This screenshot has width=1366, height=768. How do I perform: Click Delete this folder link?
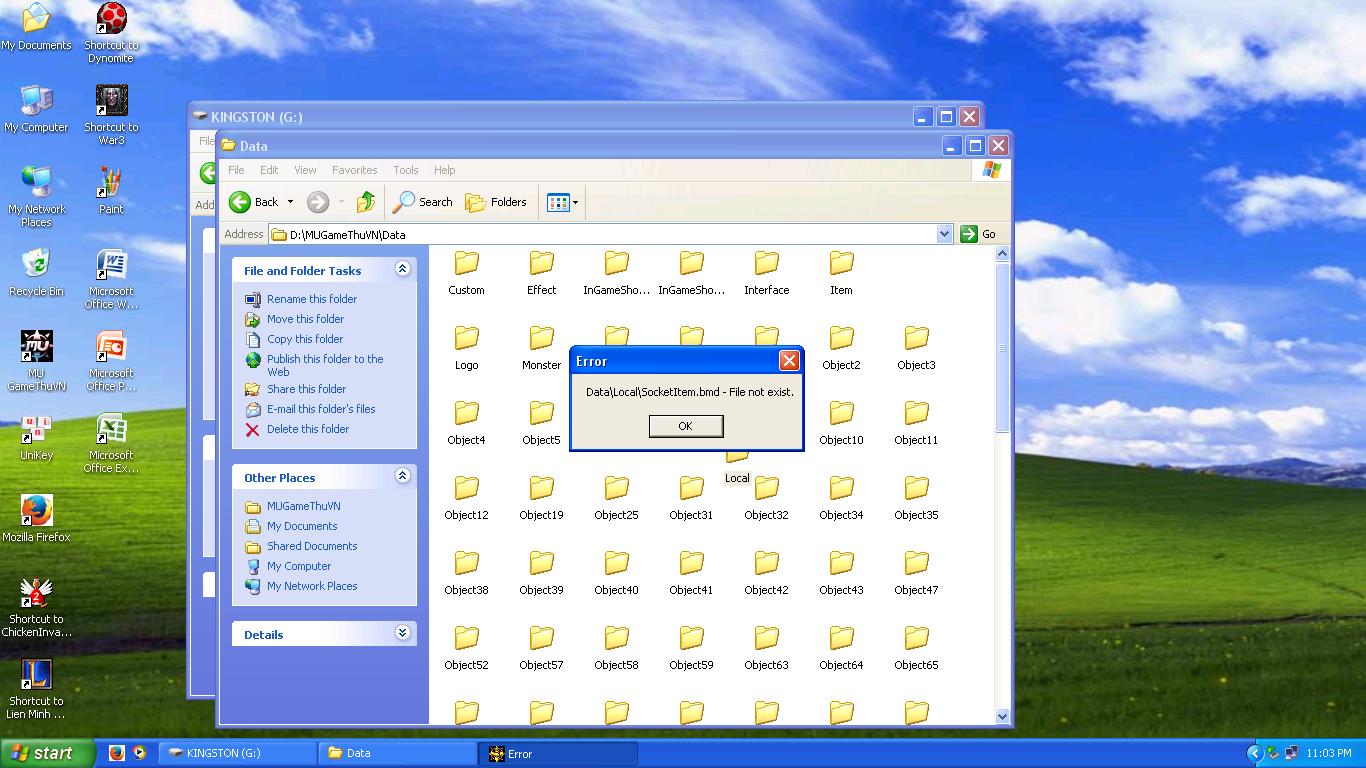click(x=308, y=429)
